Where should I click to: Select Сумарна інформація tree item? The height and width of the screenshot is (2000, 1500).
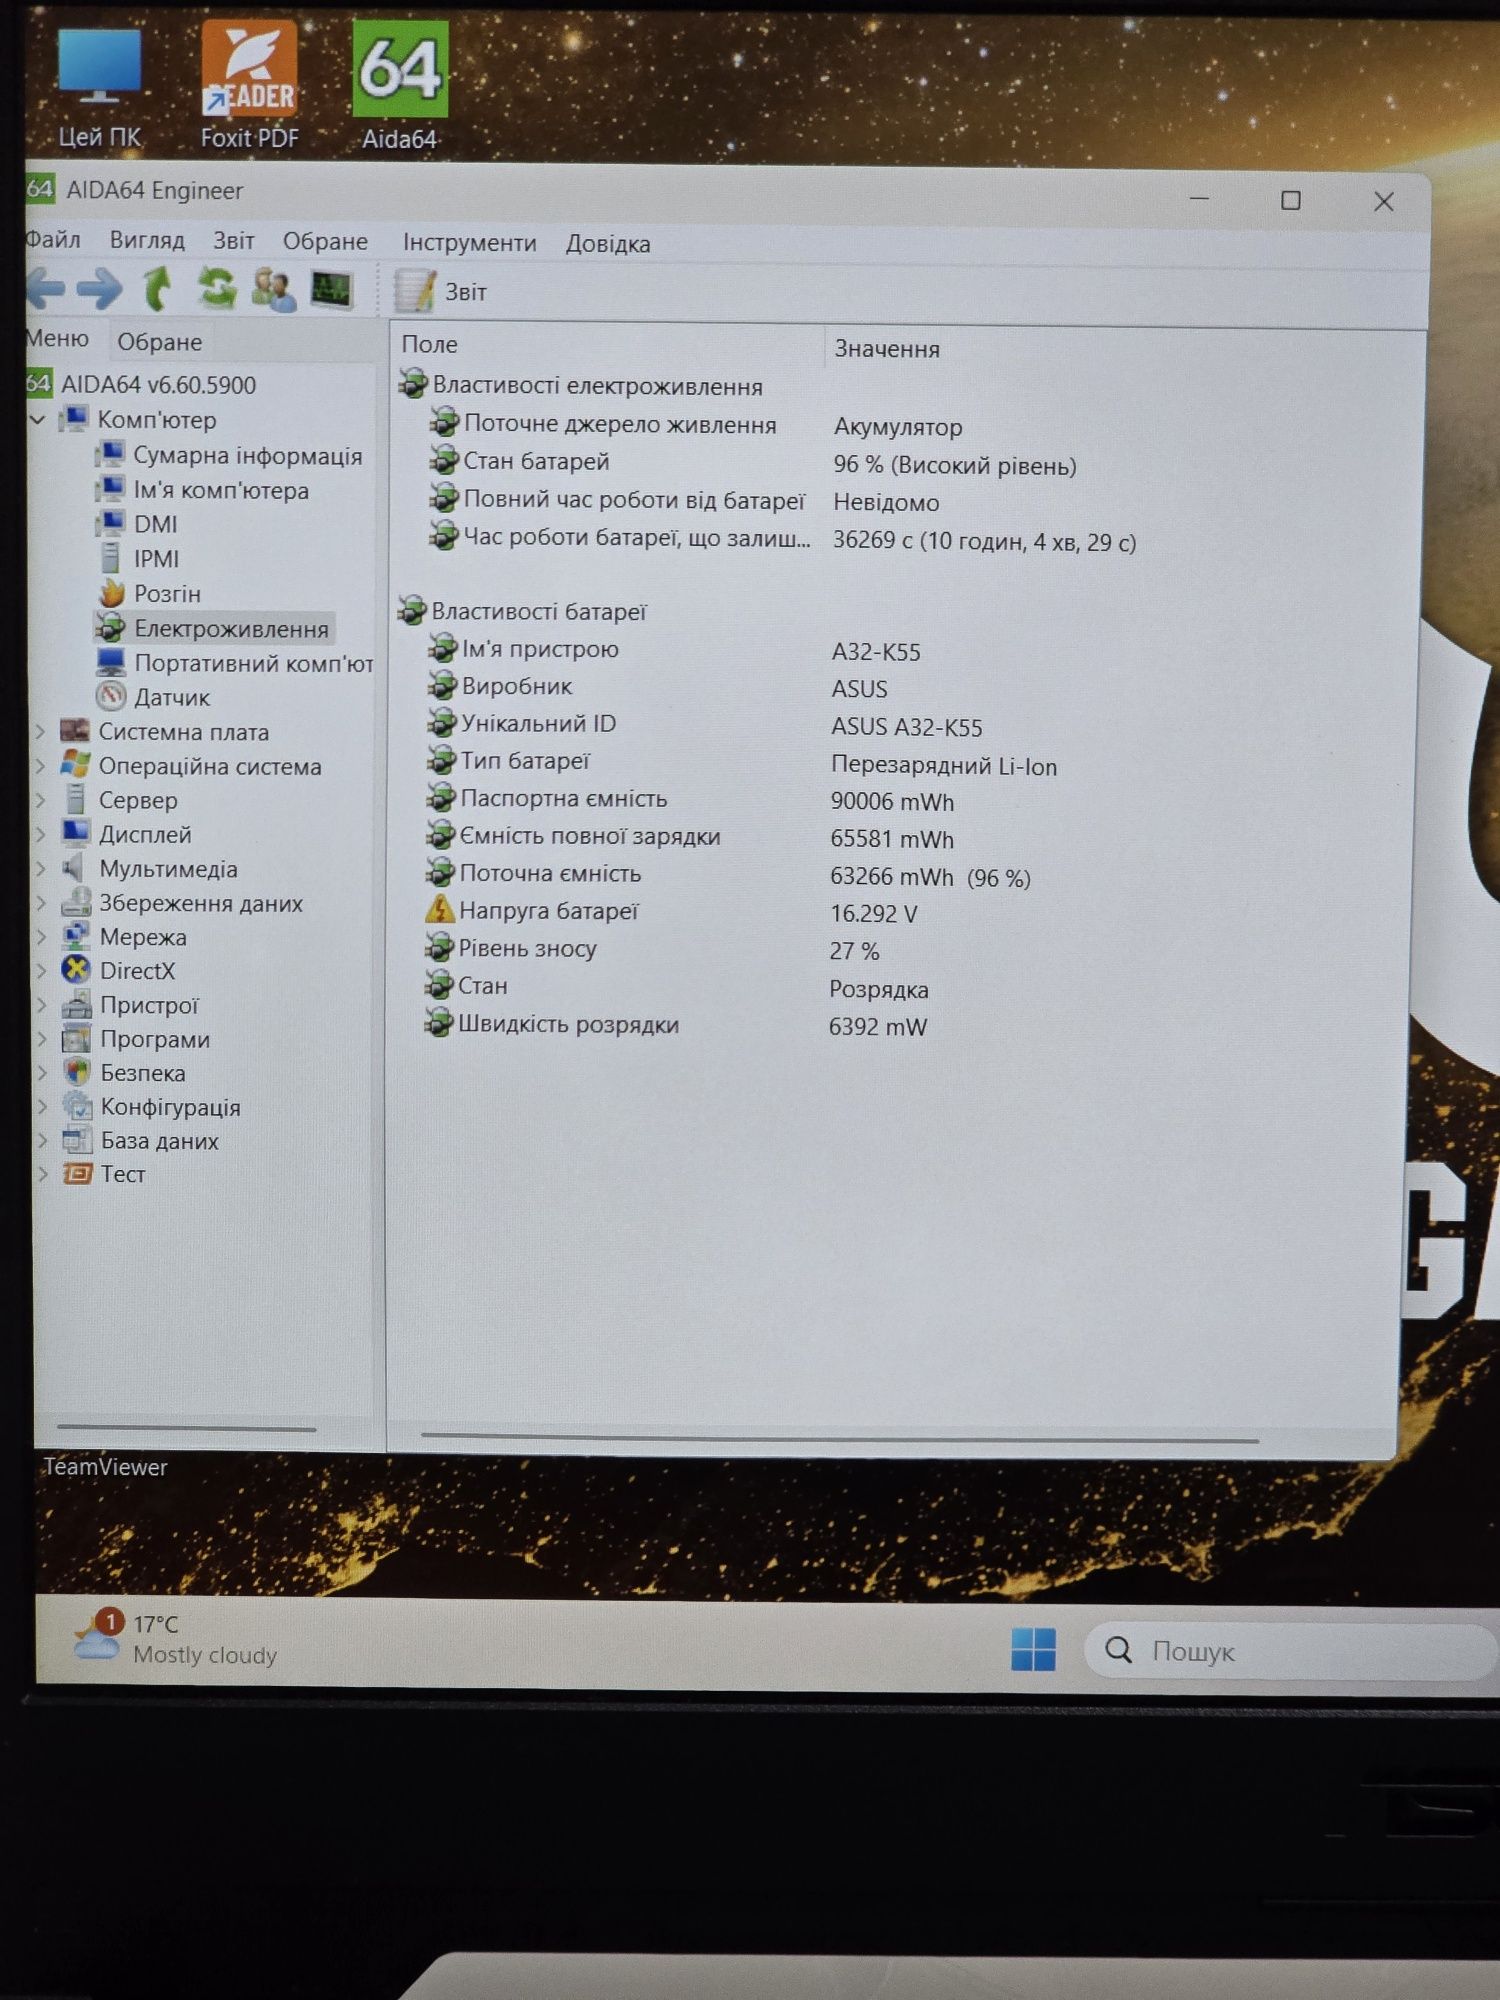pyautogui.click(x=229, y=456)
